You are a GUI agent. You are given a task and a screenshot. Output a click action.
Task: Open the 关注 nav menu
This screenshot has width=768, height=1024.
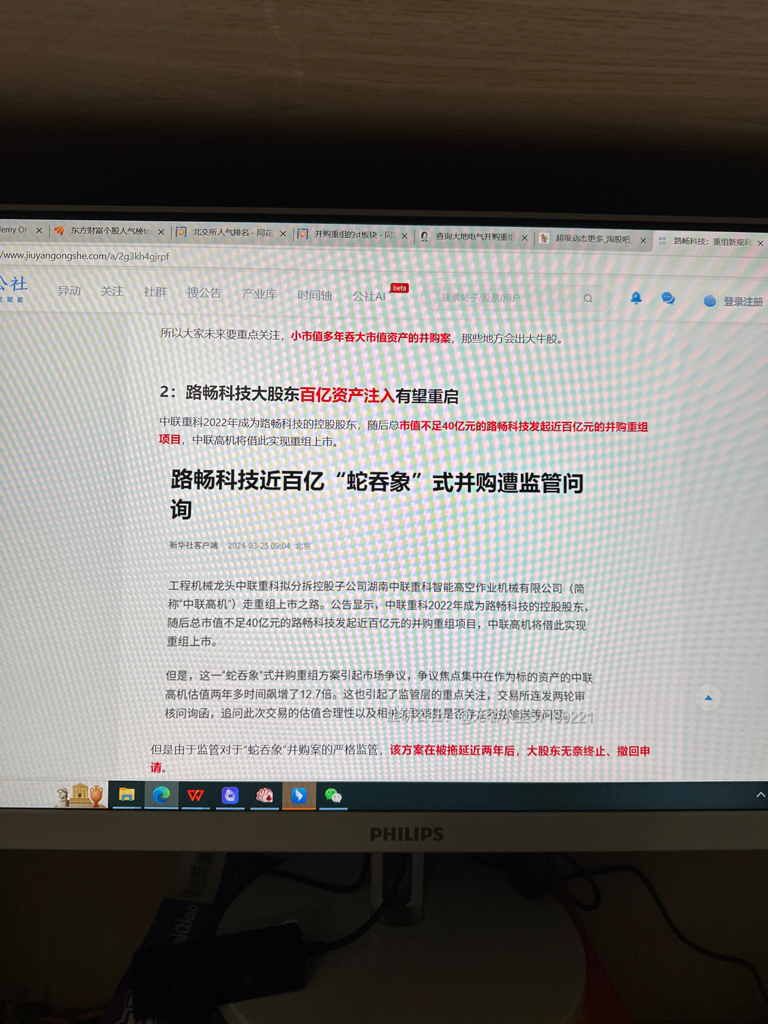(x=112, y=291)
